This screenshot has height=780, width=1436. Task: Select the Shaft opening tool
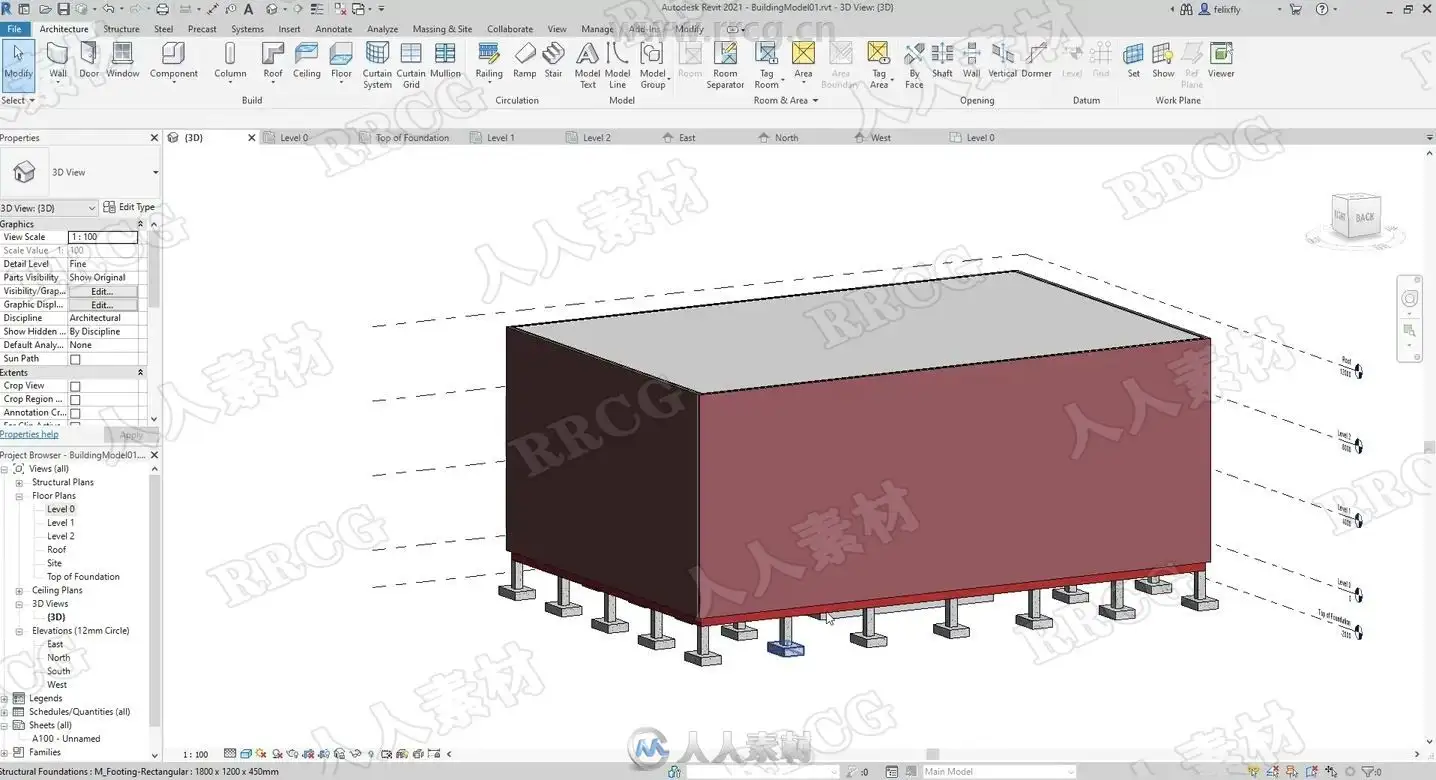click(x=942, y=61)
